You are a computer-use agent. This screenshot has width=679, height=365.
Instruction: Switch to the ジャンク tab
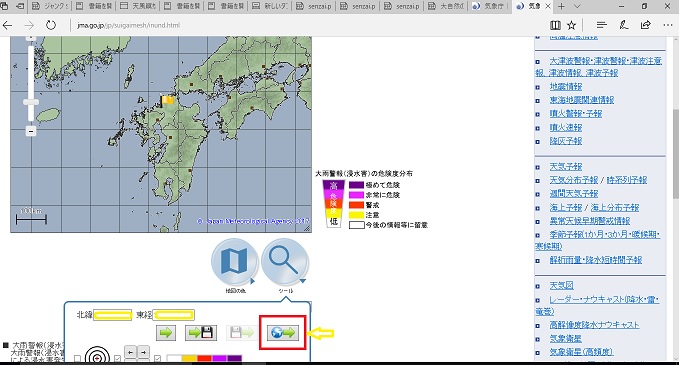coord(50,6)
